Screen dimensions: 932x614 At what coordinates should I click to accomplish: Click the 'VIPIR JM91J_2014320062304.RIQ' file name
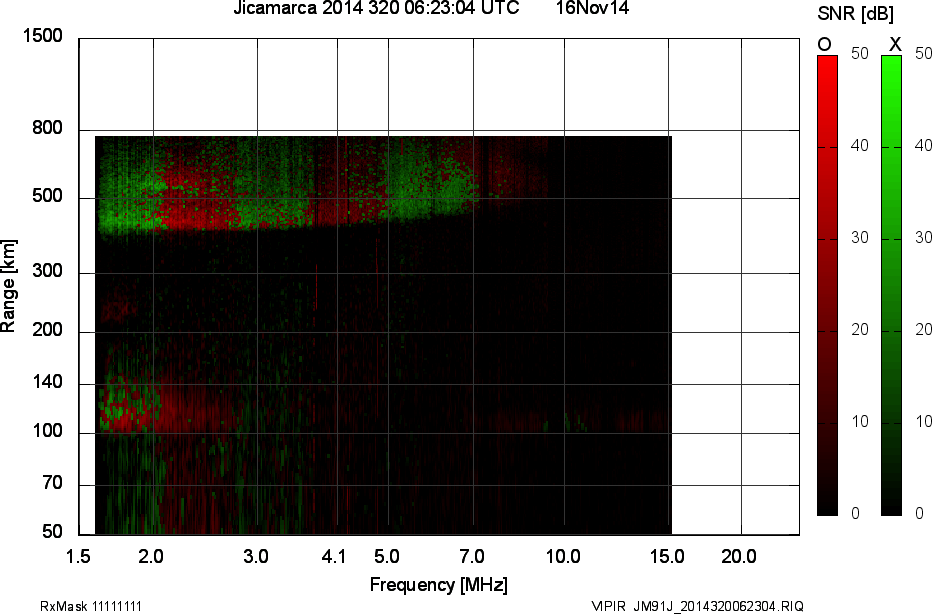coord(698,606)
